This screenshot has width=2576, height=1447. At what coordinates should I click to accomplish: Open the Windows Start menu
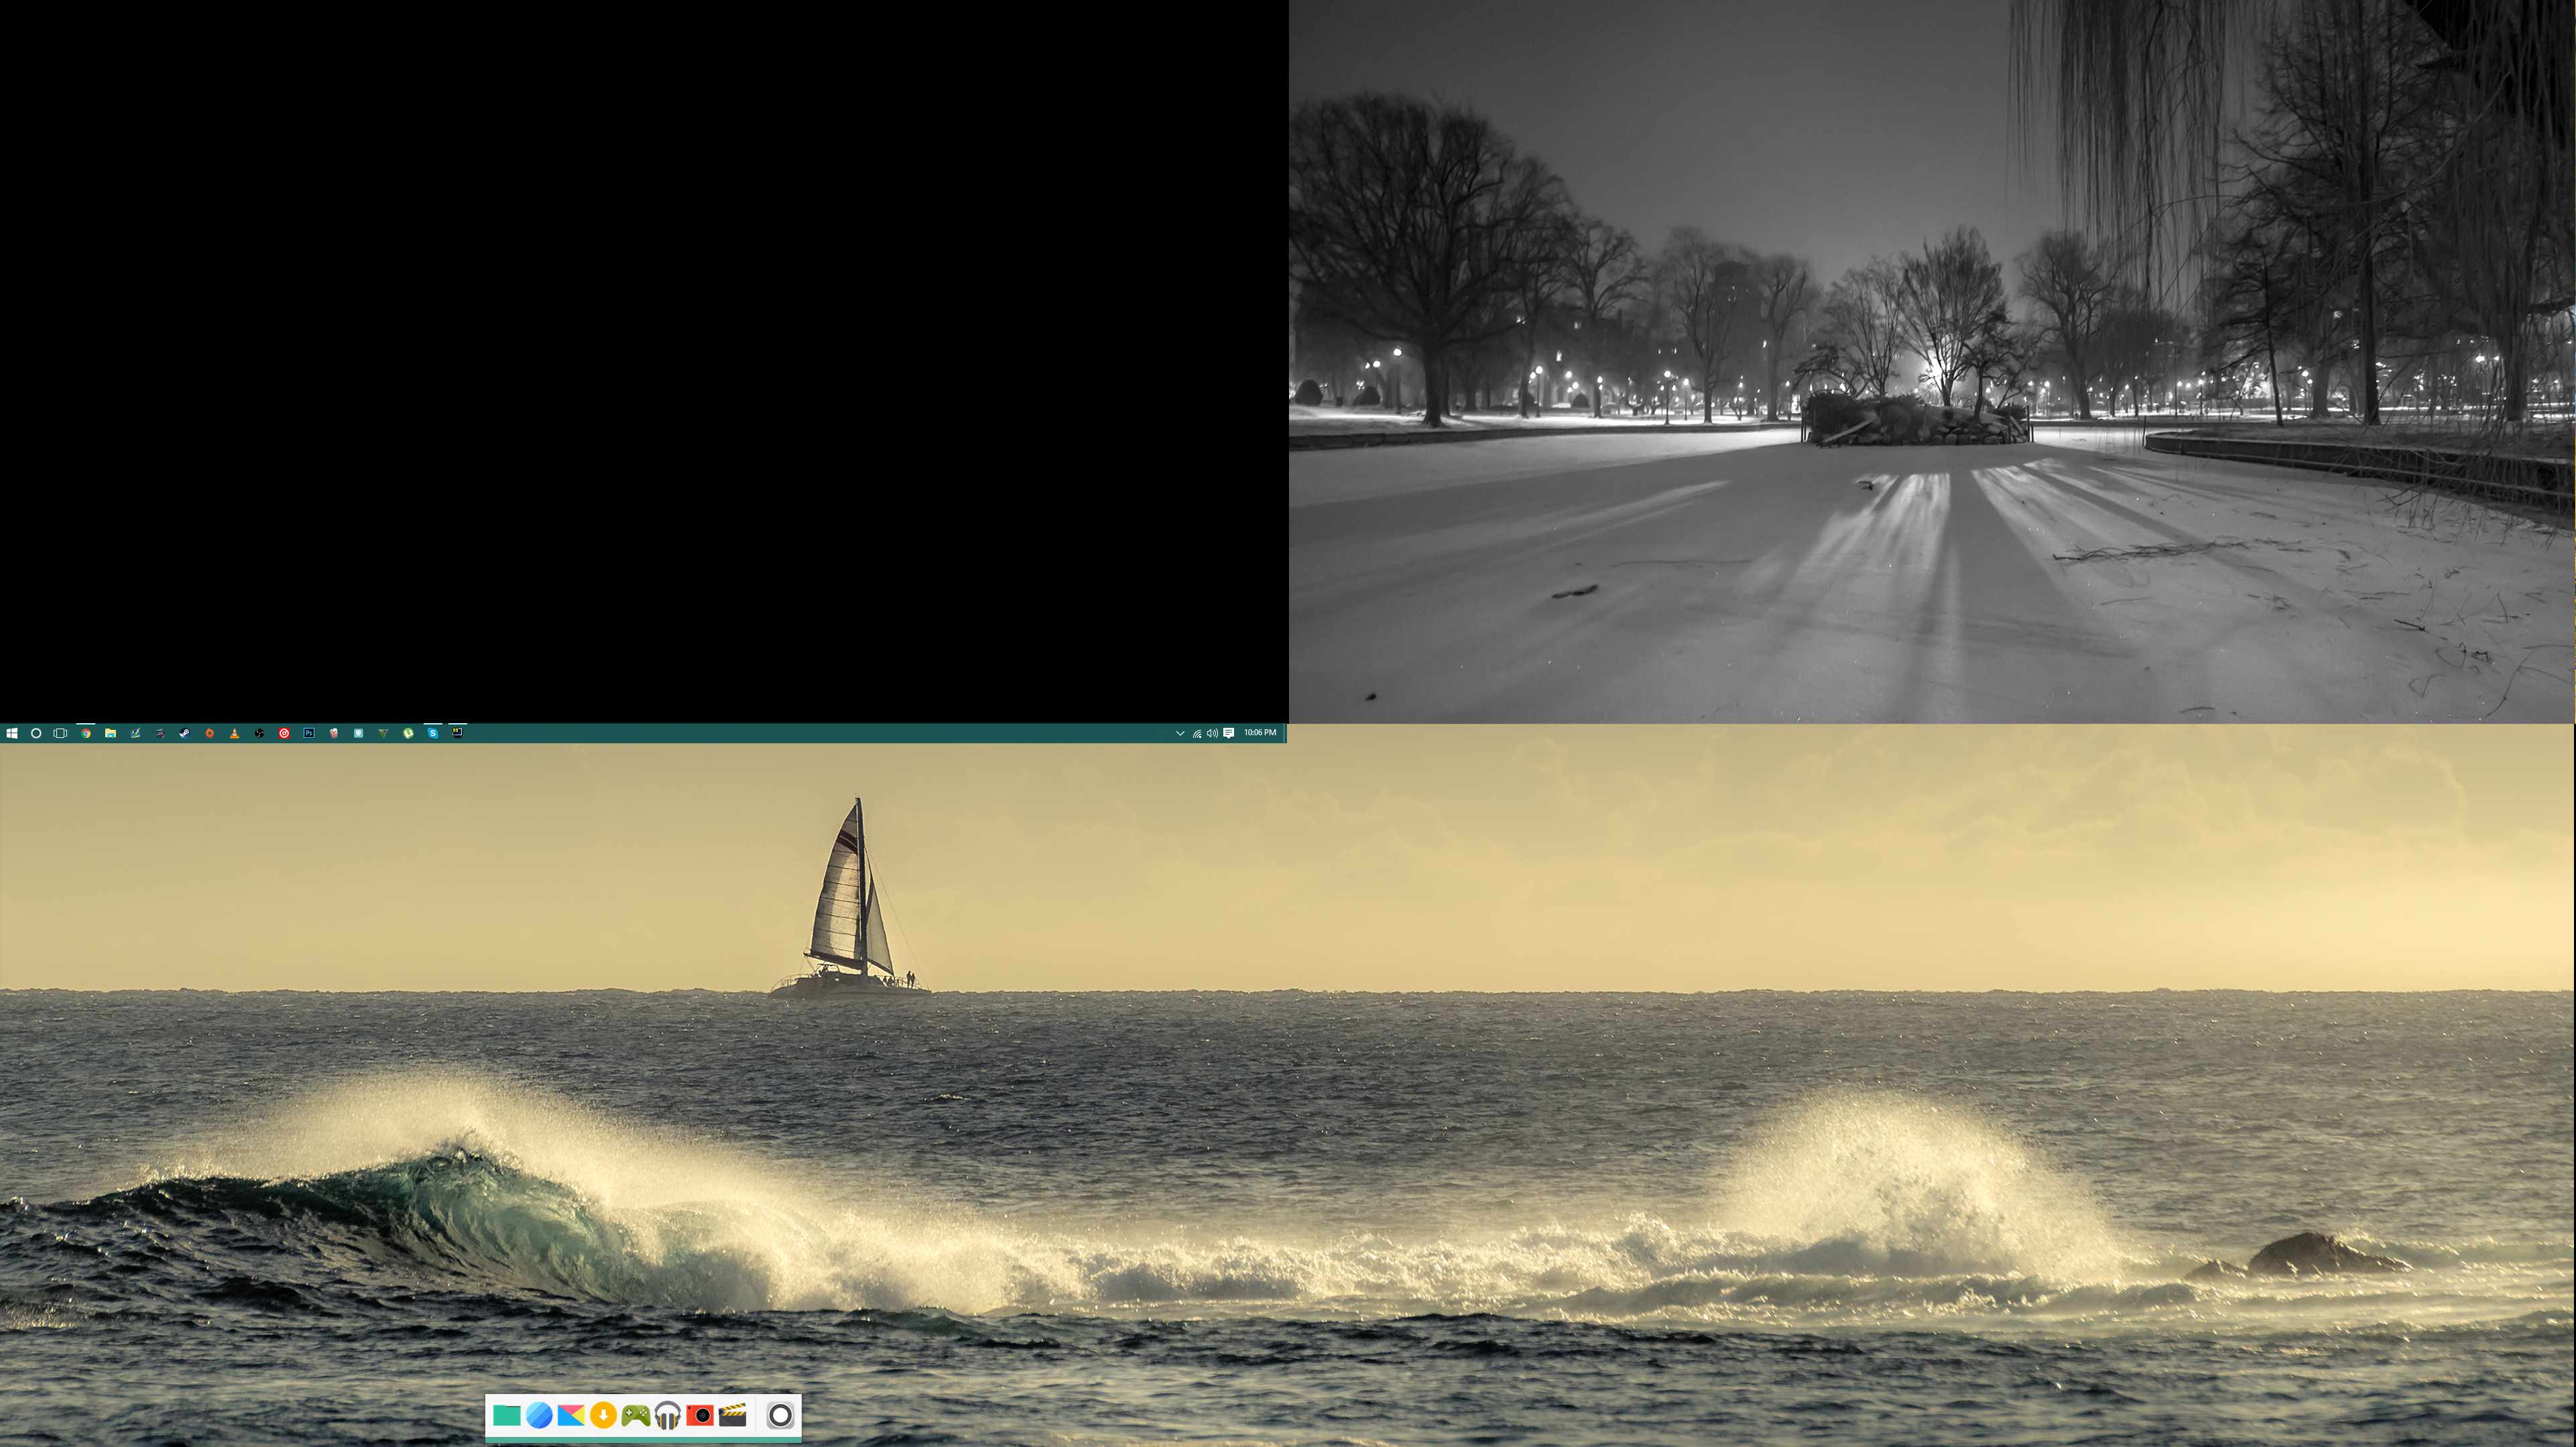pos(12,733)
